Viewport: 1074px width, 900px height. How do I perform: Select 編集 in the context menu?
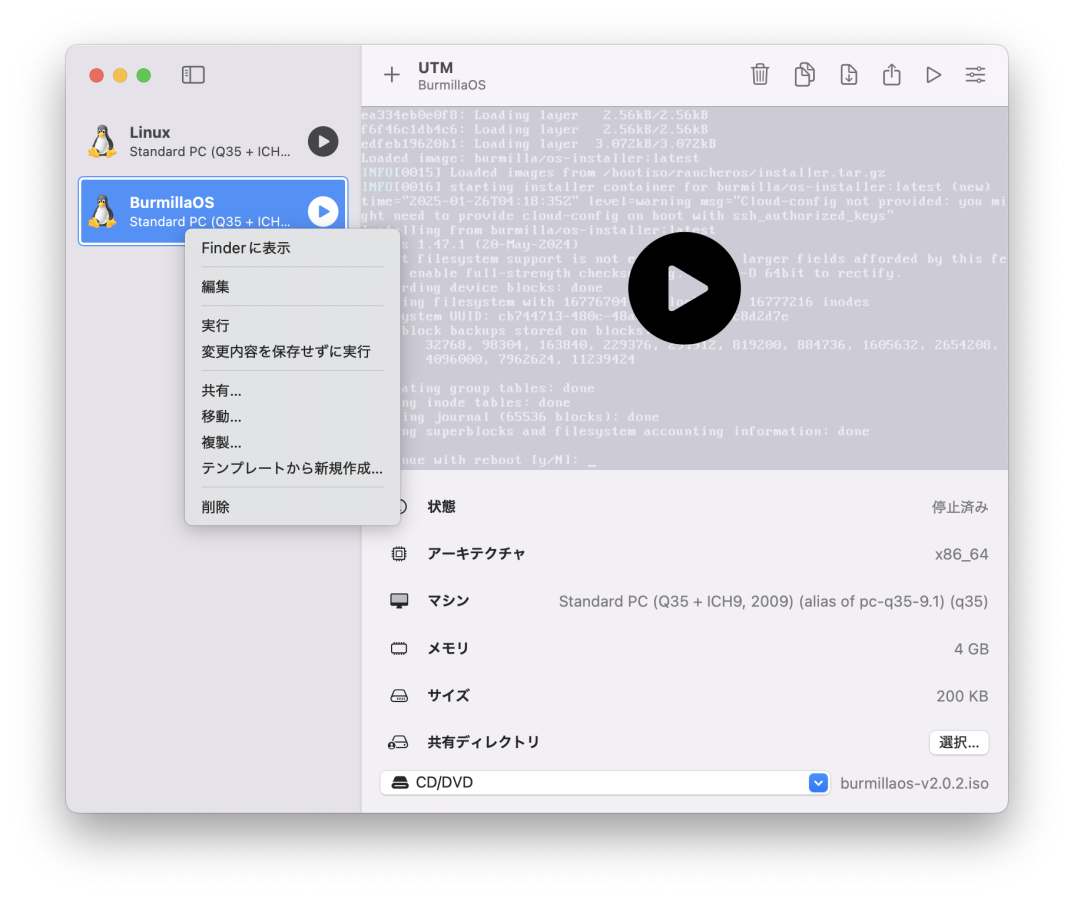click(216, 287)
